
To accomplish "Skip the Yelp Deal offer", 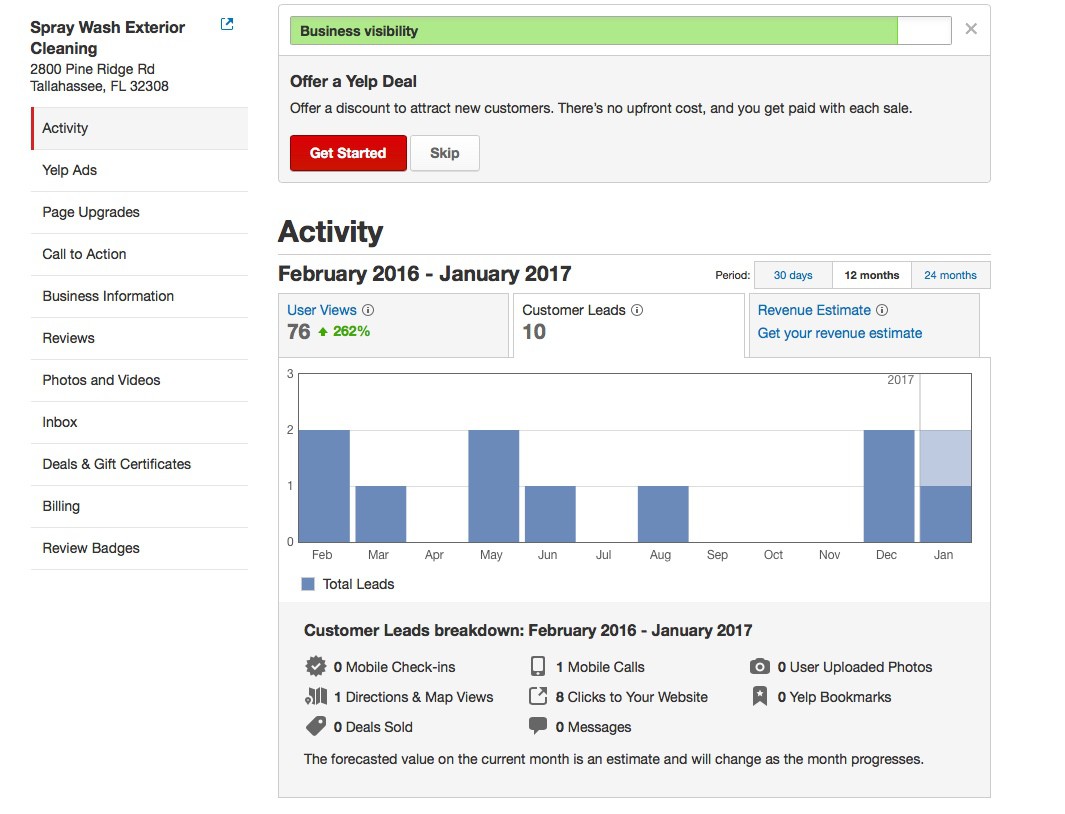I will coord(445,153).
